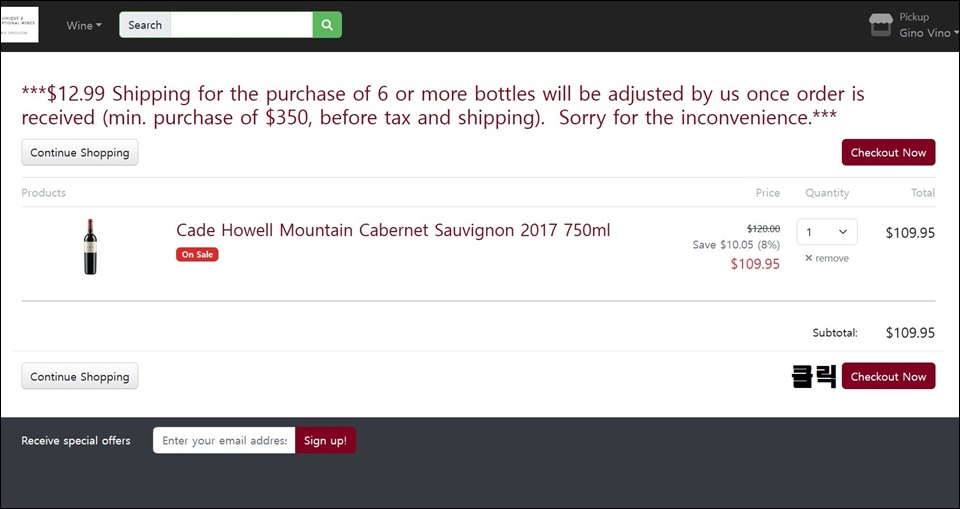
Task: Click the remove item link
Action: 827,258
